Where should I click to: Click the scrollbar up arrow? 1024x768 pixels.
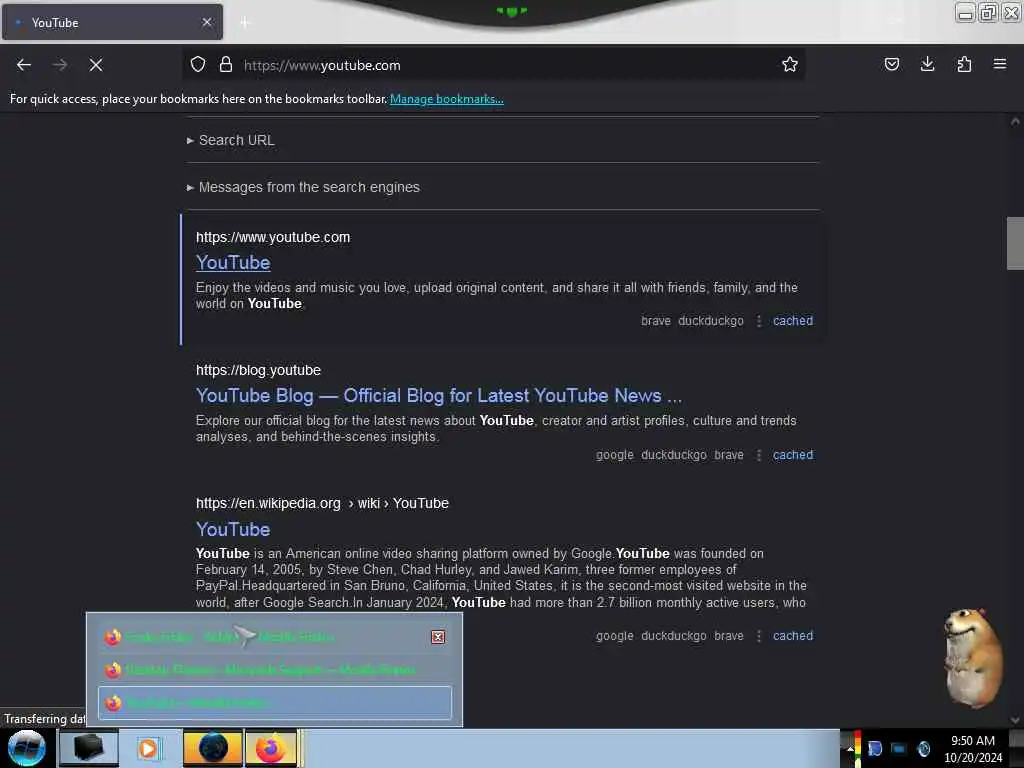click(x=1015, y=121)
